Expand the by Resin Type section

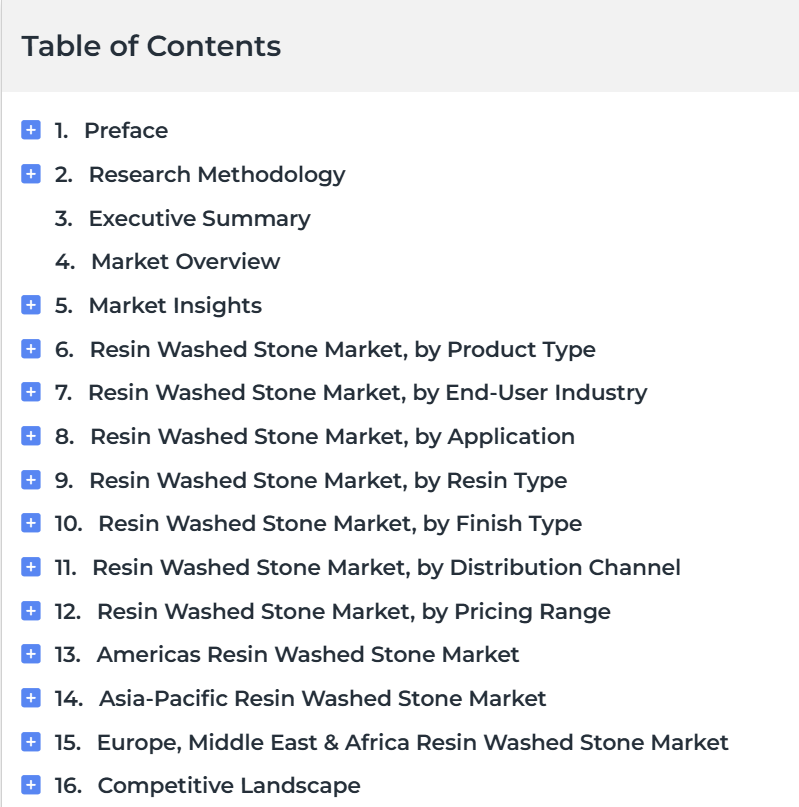tap(31, 480)
